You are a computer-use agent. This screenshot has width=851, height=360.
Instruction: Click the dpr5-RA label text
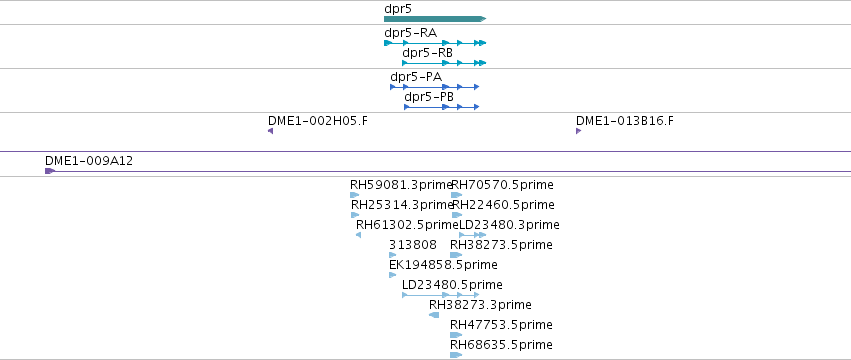click(x=410, y=33)
